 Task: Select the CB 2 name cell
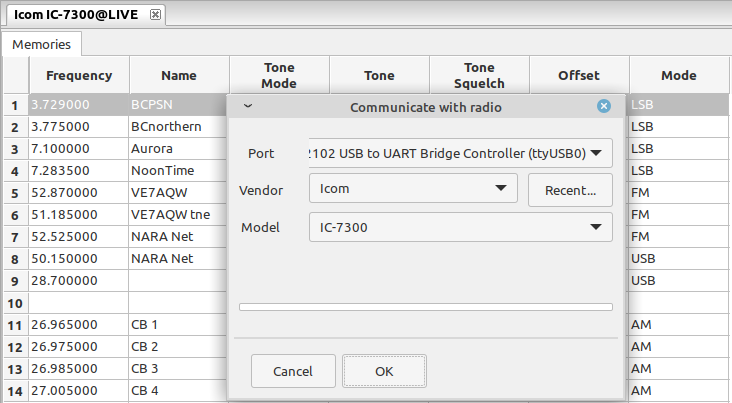coord(178,346)
